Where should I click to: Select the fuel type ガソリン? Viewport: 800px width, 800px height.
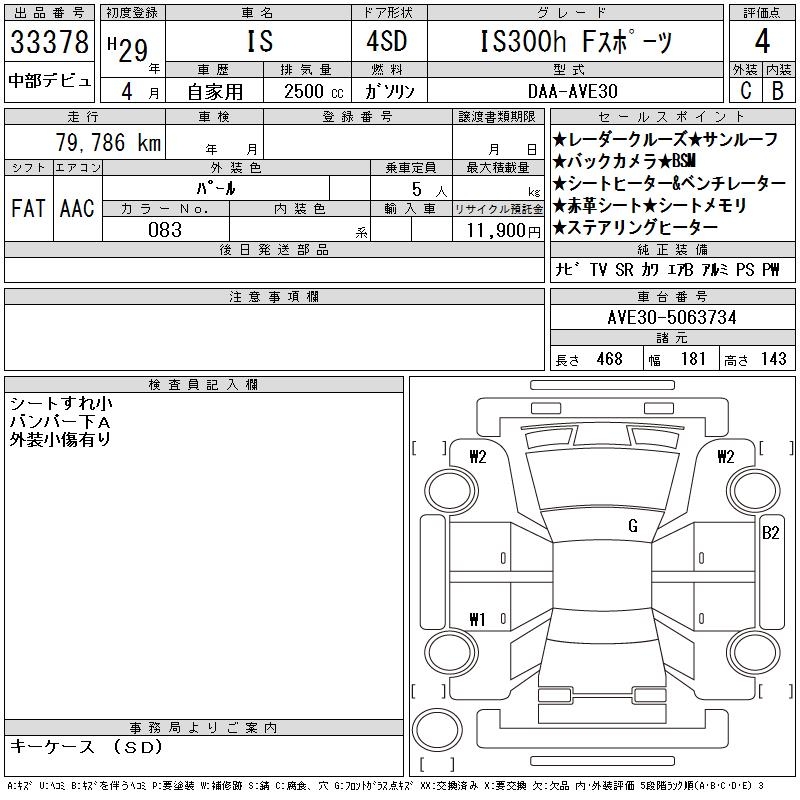[x=389, y=91]
